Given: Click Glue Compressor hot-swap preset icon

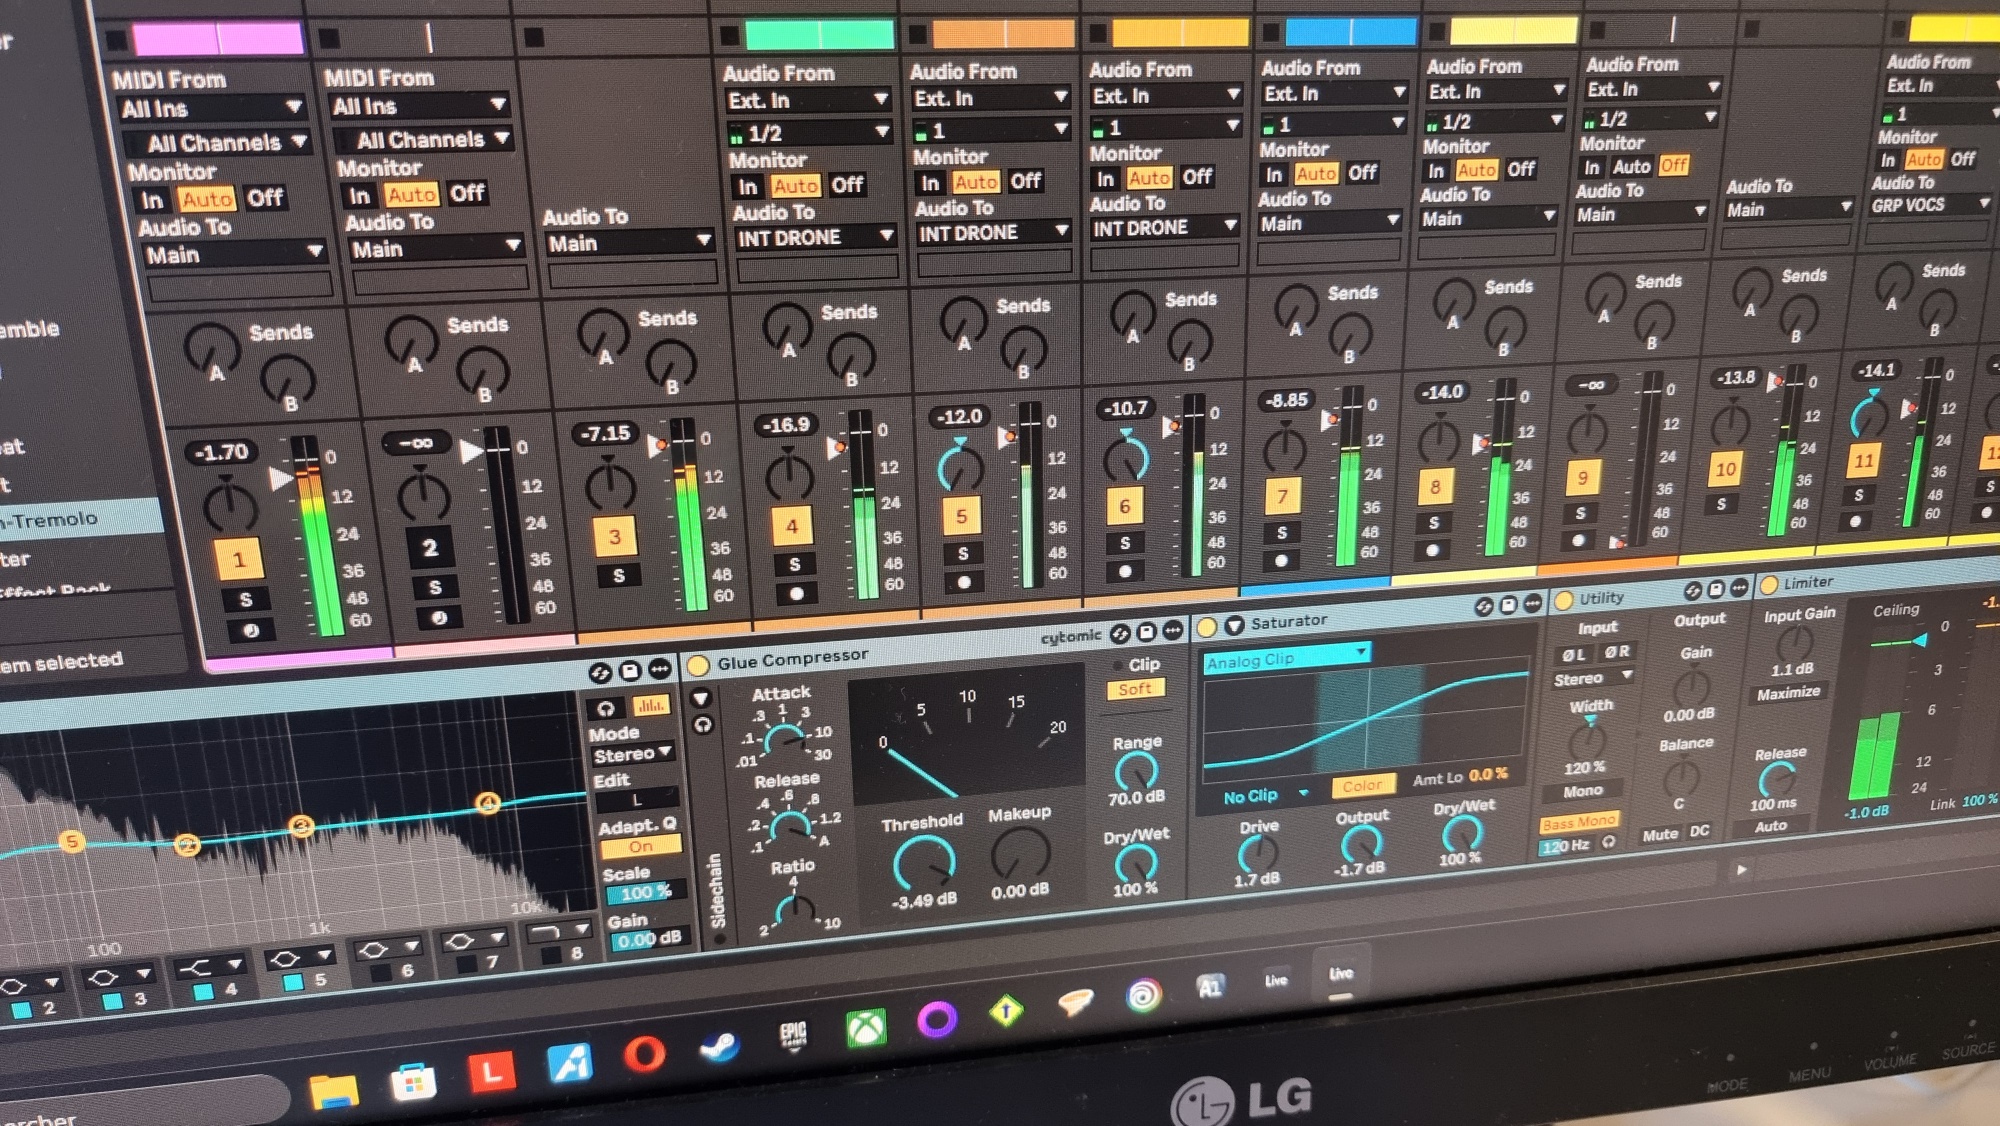Looking at the screenshot, I should pos(1121,633).
